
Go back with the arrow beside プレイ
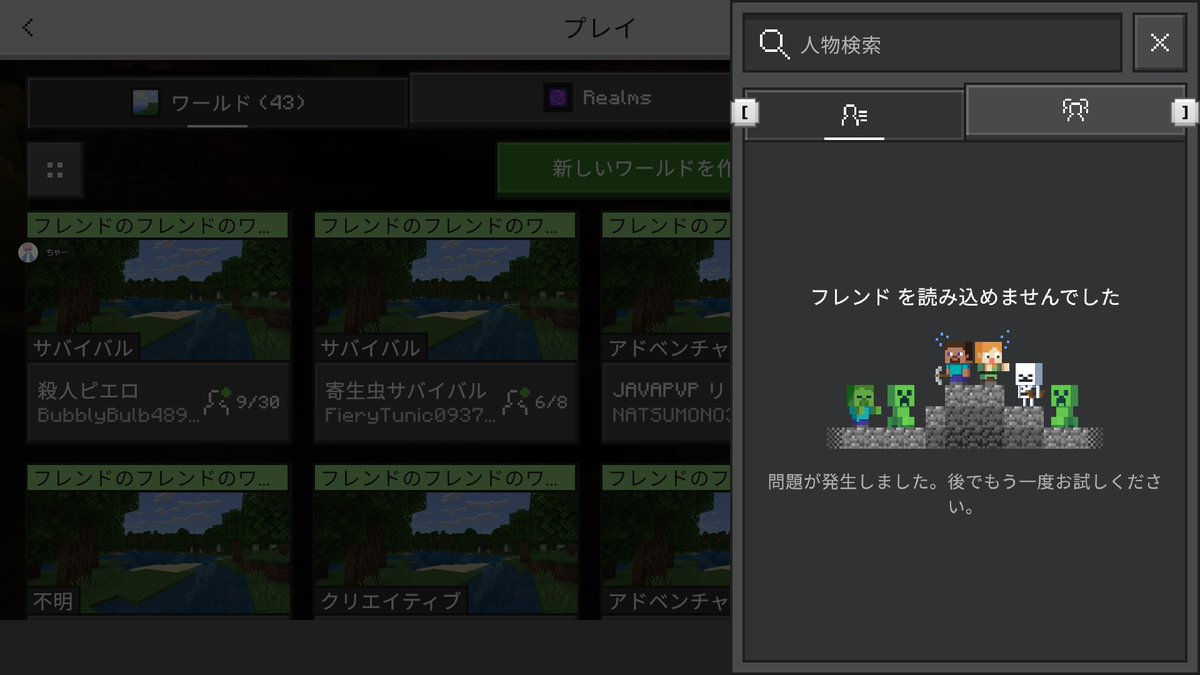tap(27, 28)
